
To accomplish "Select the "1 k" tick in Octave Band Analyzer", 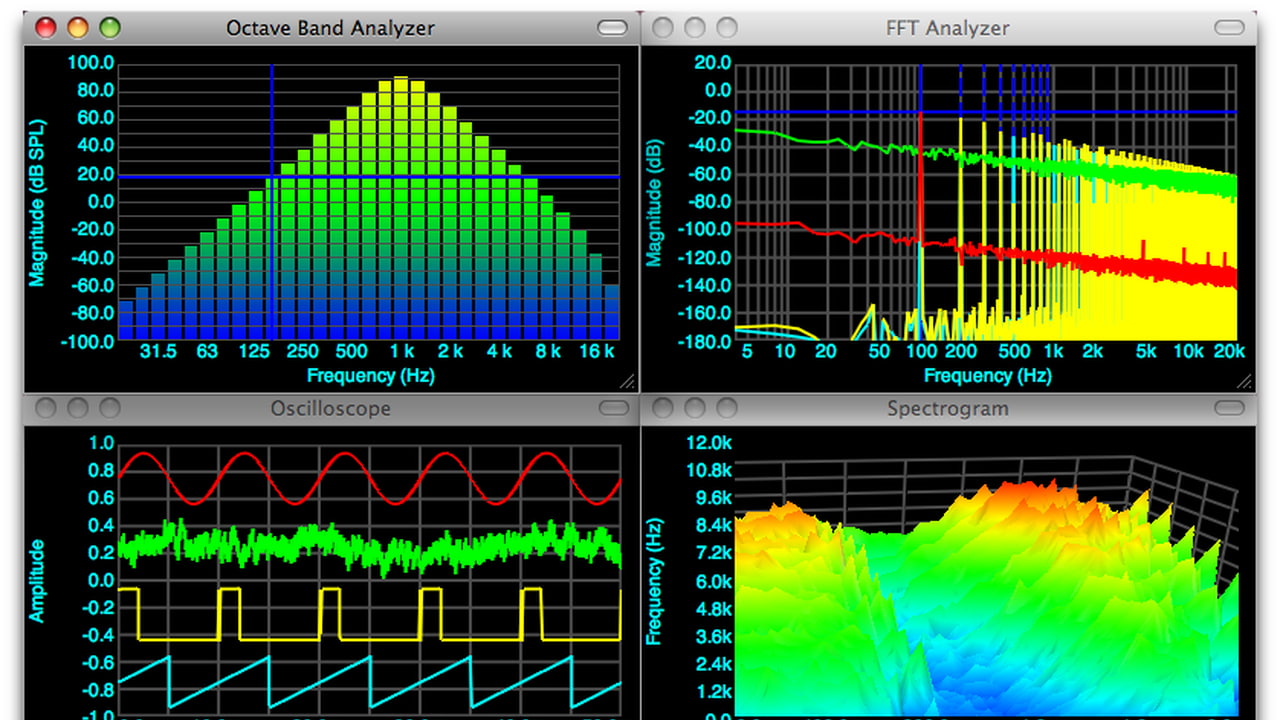I will click(x=401, y=351).
